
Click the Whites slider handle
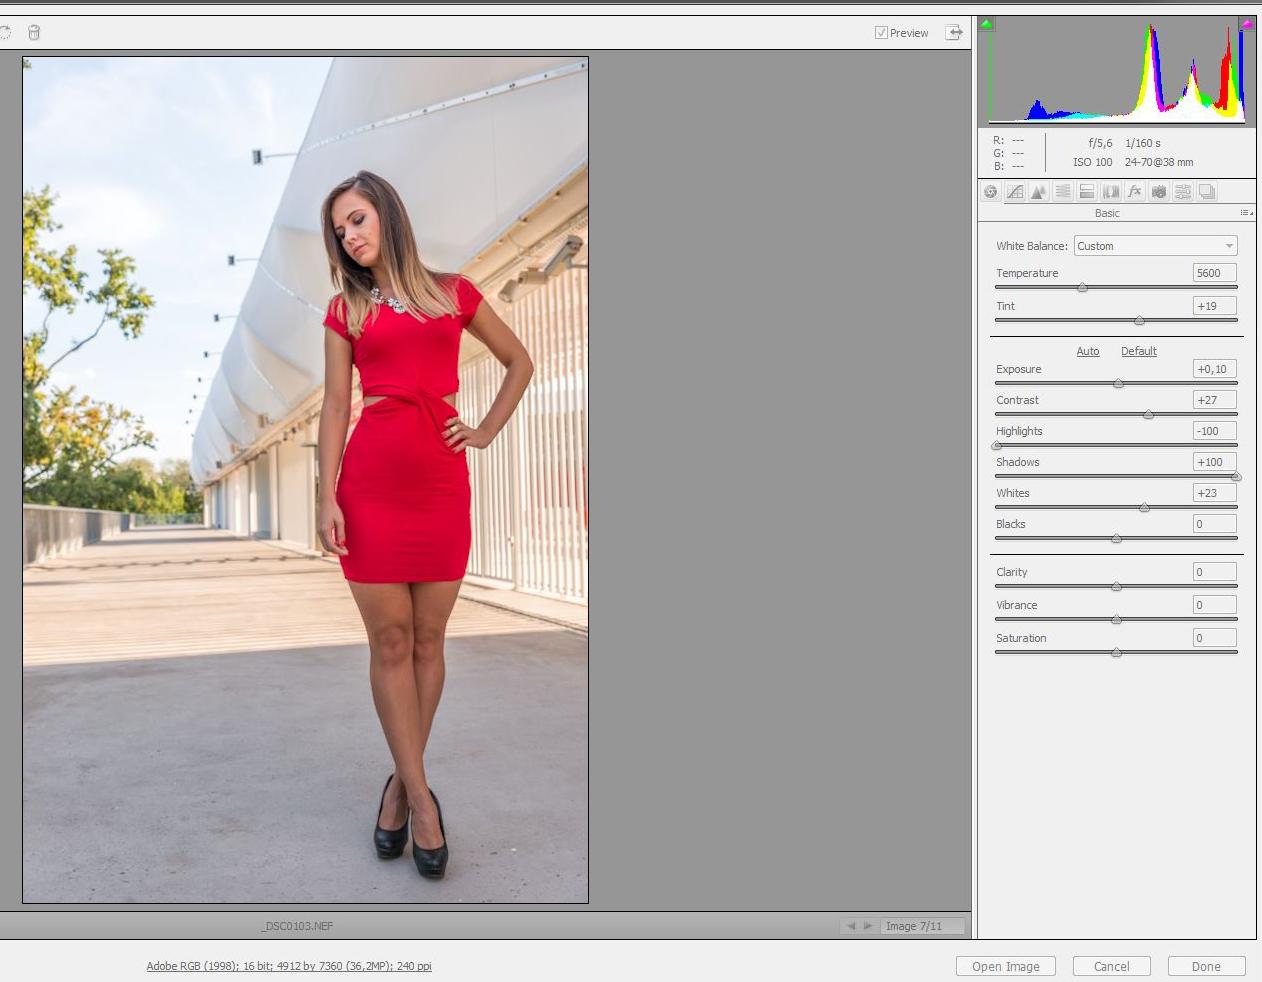pyautogui.click(x=1144, y=508)
